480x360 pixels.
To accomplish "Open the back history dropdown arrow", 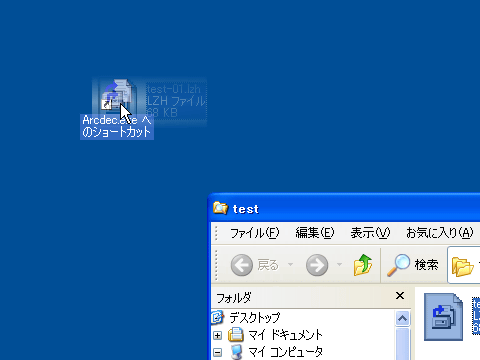I will point(290,265).
